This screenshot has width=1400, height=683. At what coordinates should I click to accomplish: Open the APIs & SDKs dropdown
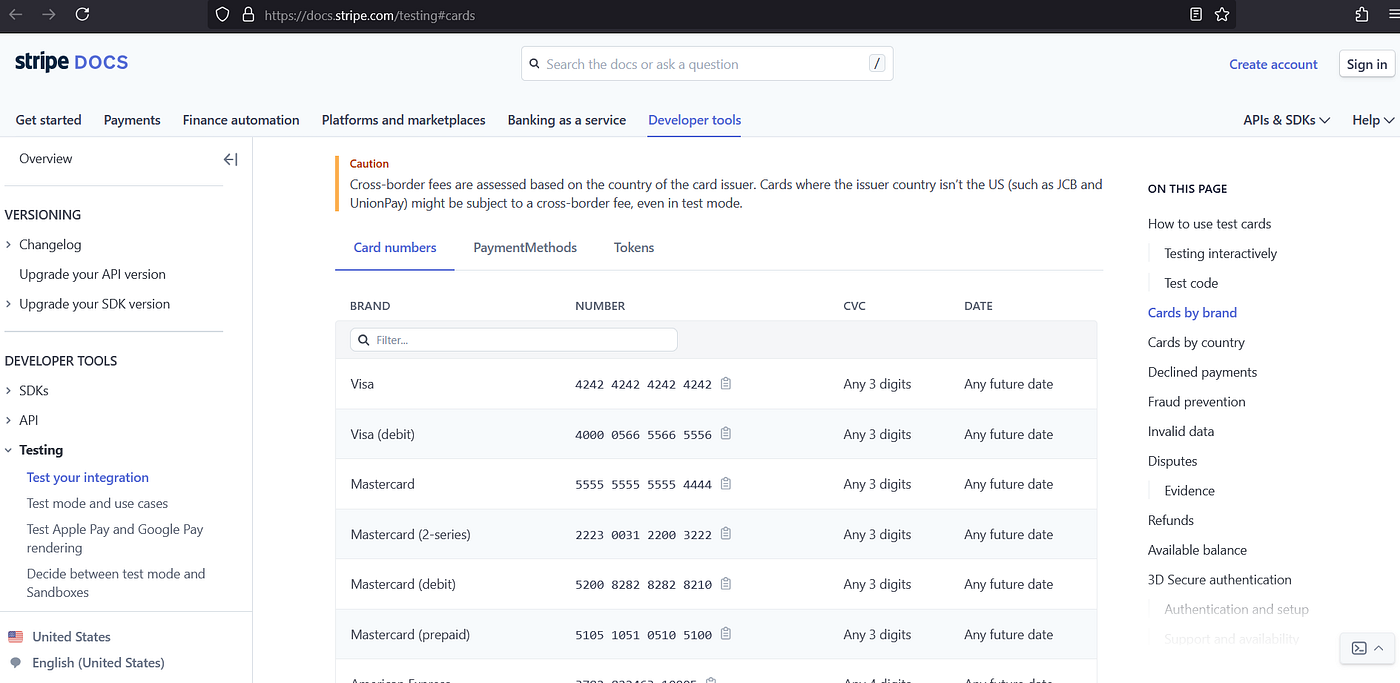(x=1286, y=120)
